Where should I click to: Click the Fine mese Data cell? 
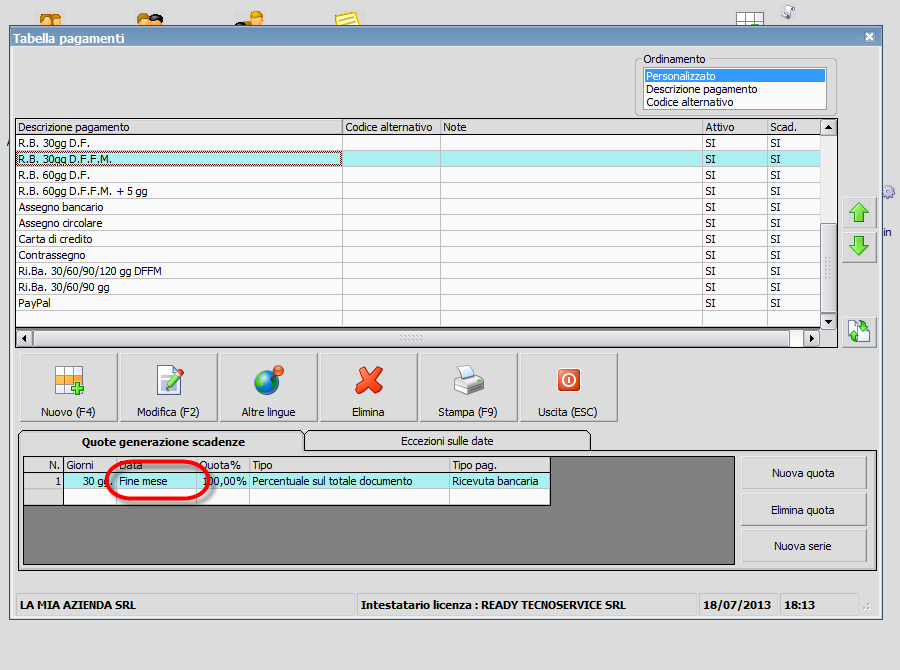pyautogui.click(x=156, y=481)
